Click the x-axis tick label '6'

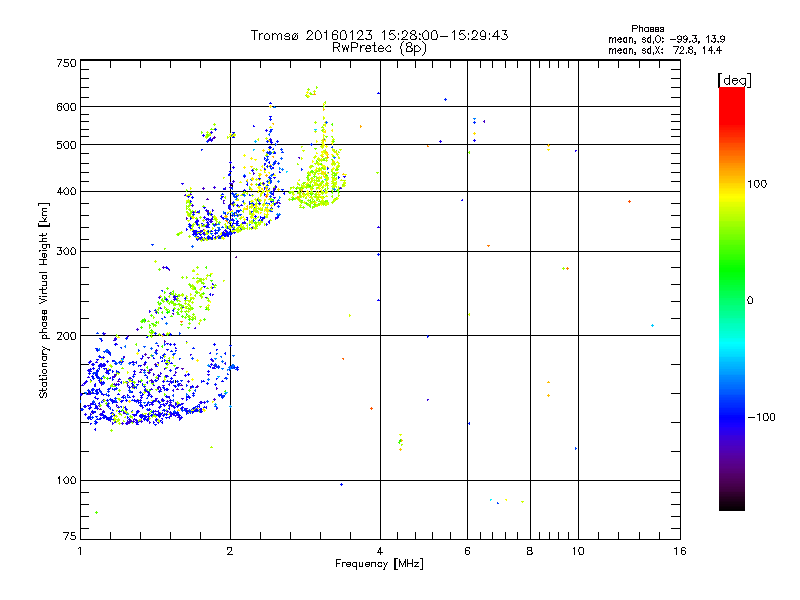coord(467,551)
